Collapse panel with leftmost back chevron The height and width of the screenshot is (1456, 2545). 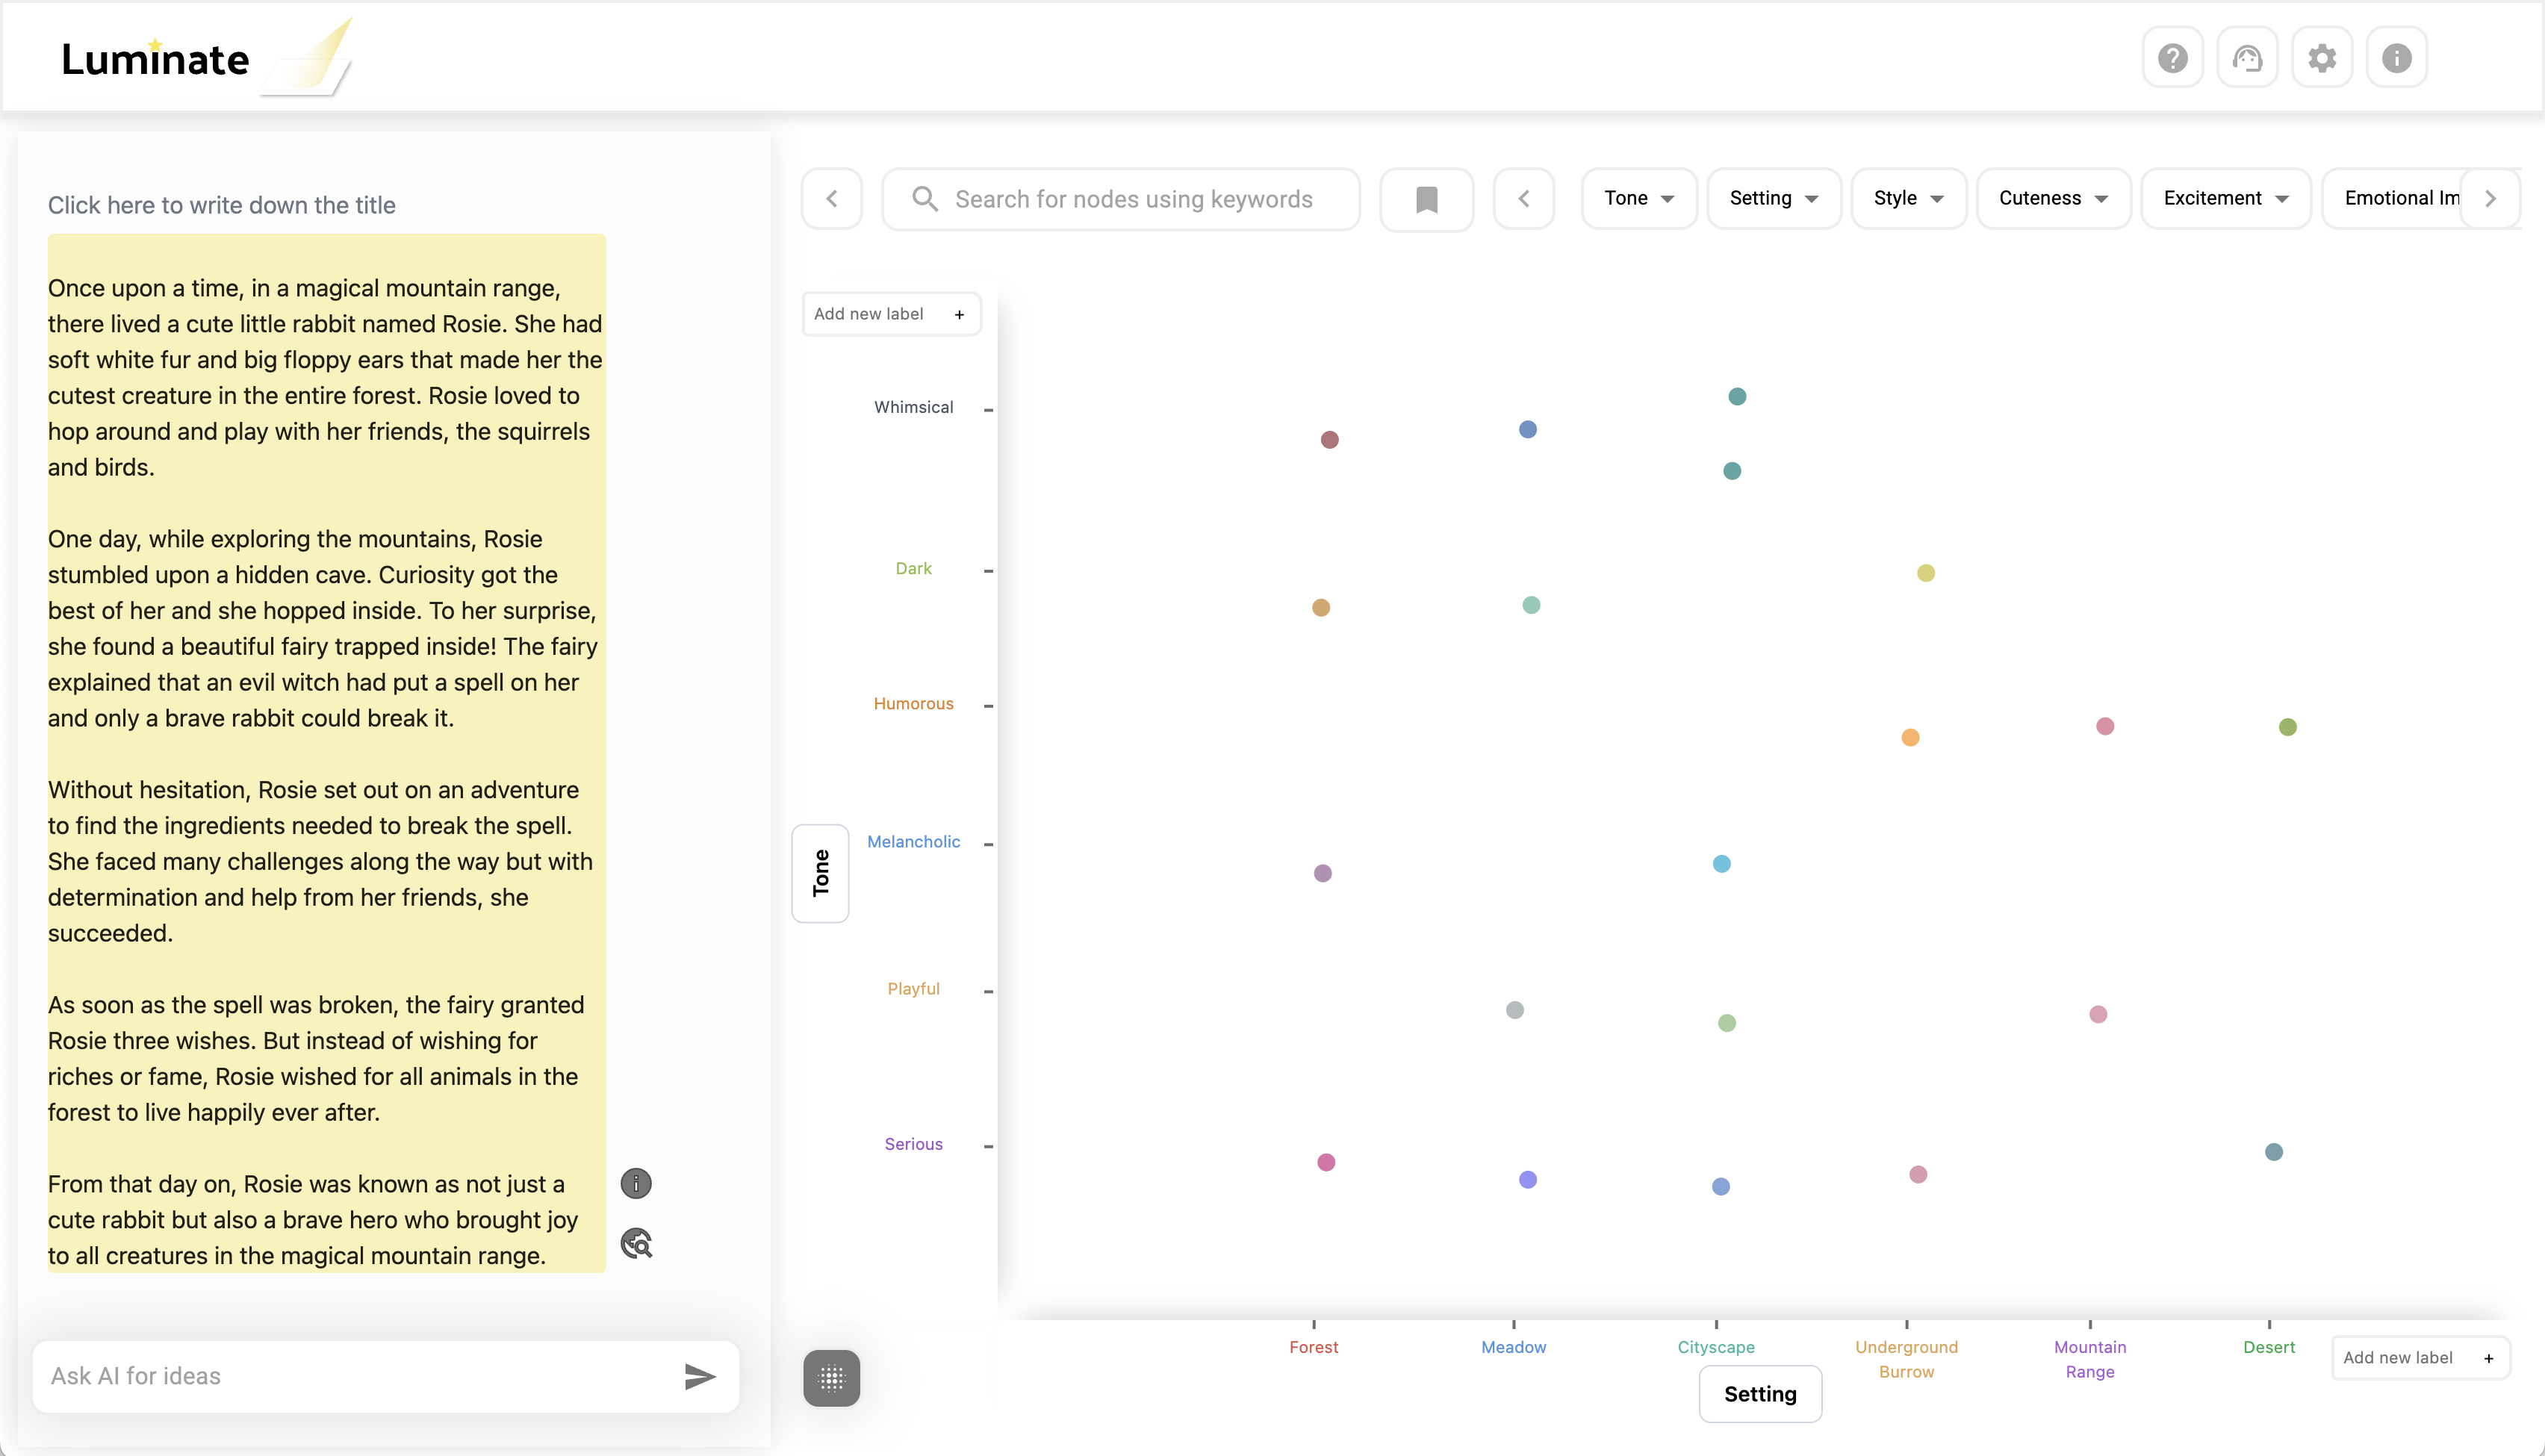pyautogui.click(x=831, y=199)
